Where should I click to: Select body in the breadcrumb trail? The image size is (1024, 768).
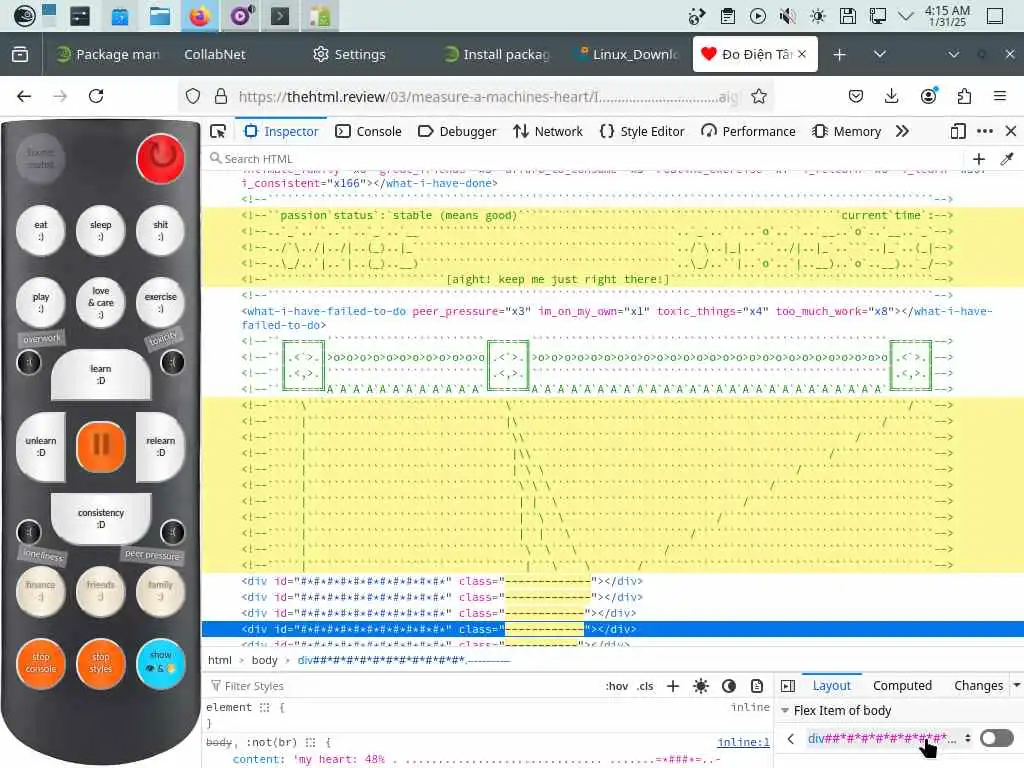[x=264, y=660]
